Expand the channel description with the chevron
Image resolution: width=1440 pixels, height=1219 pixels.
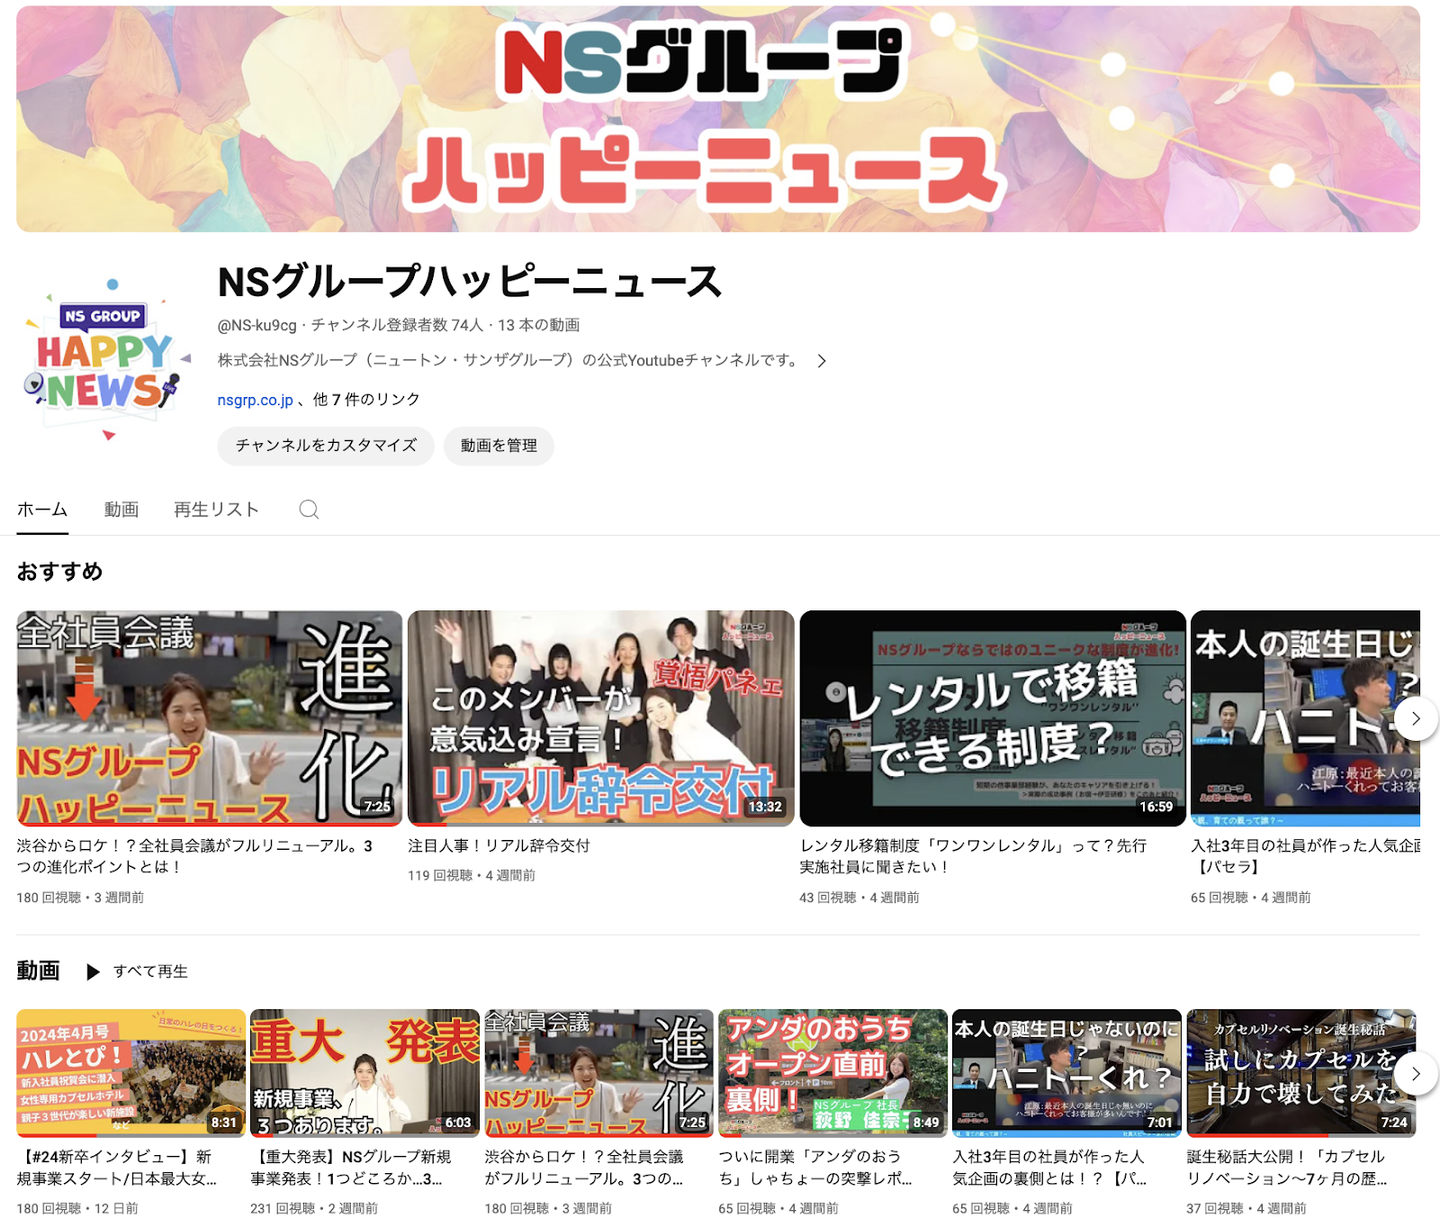822,361
